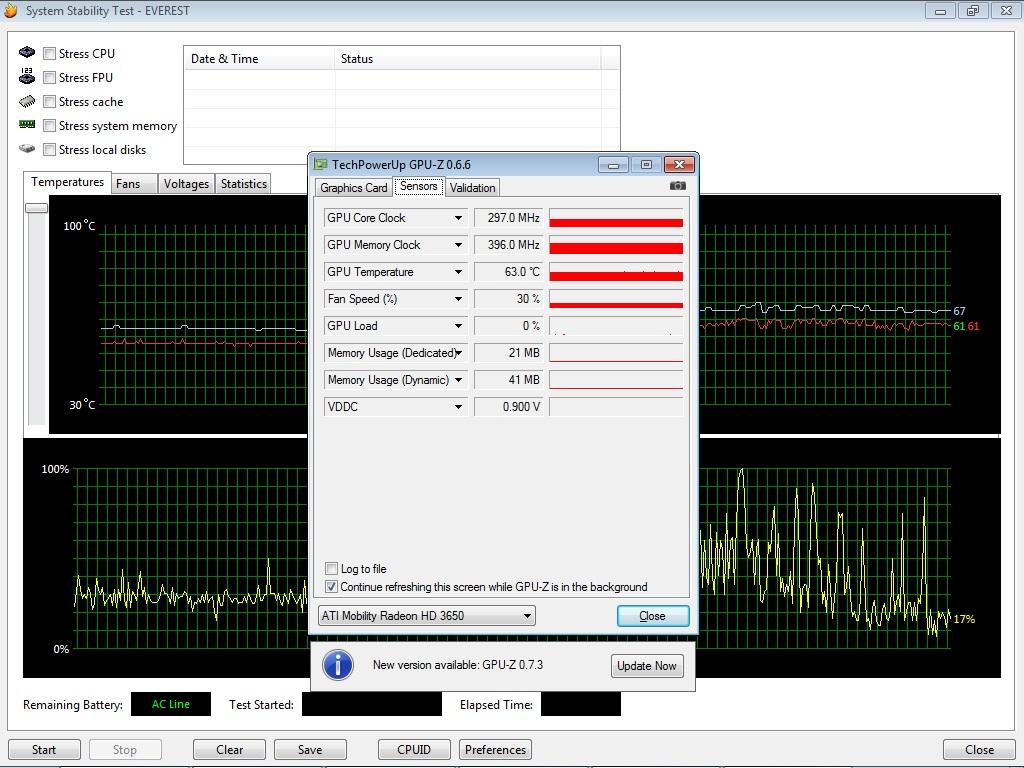Screen dimensions: 1024x768
Task: Open the GPU Core Clock sensor dropdown
Action: [x=458, y=218]
